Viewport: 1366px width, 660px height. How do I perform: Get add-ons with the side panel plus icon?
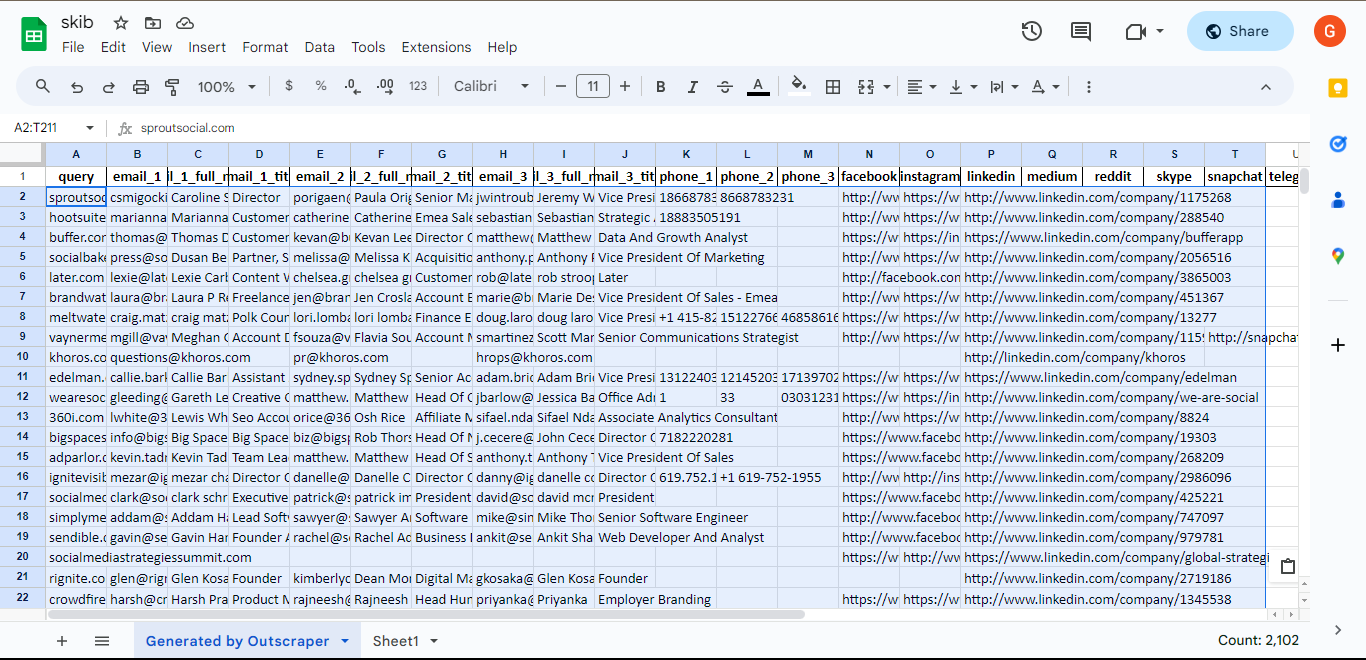pyautogui.click(x=1338, y=345)
